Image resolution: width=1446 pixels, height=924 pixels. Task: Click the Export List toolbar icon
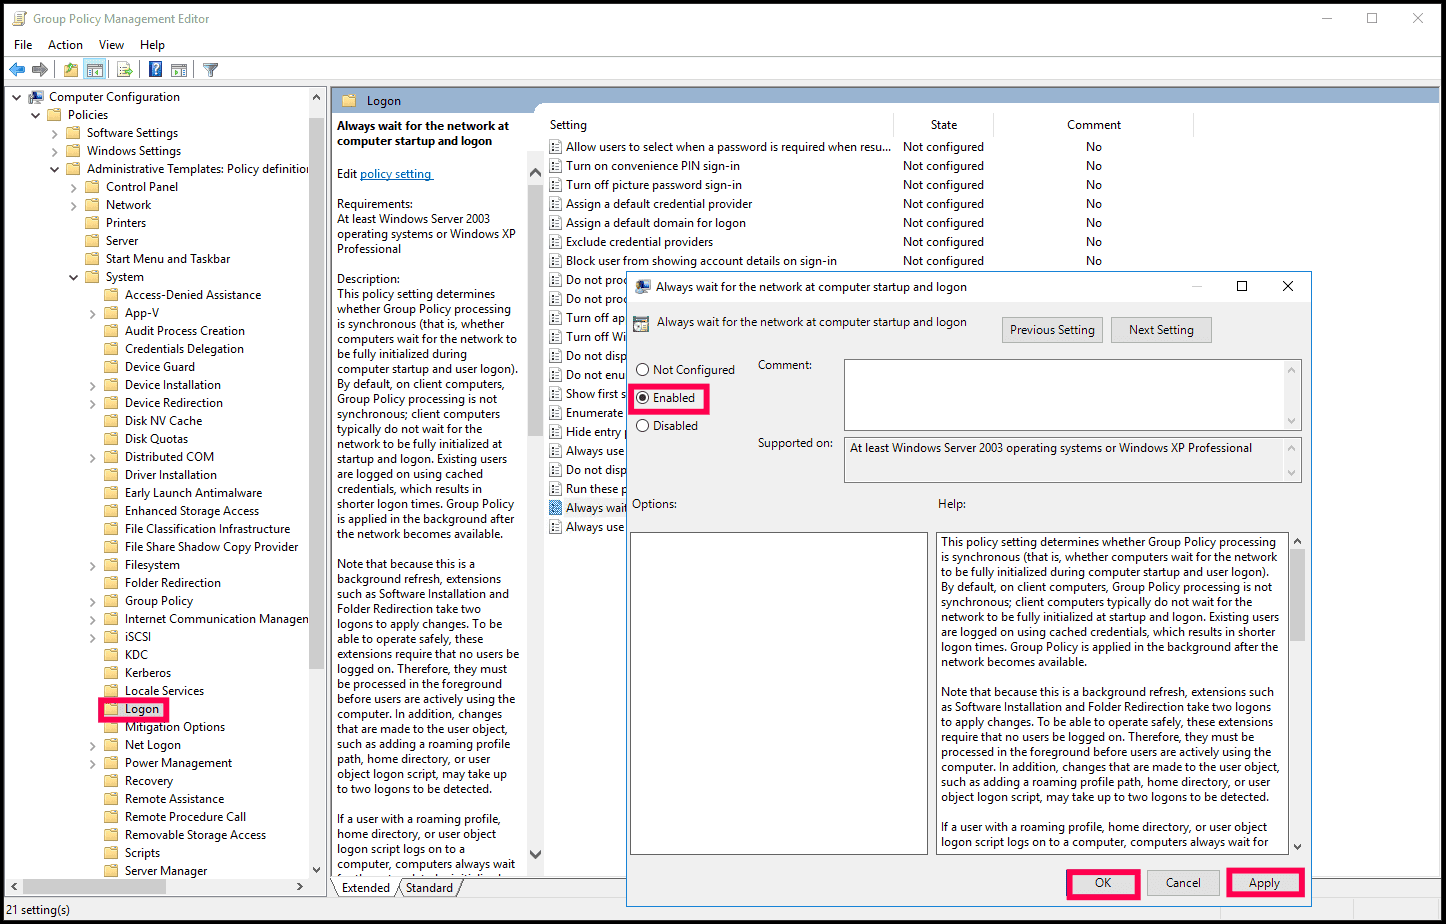point(125,70)
